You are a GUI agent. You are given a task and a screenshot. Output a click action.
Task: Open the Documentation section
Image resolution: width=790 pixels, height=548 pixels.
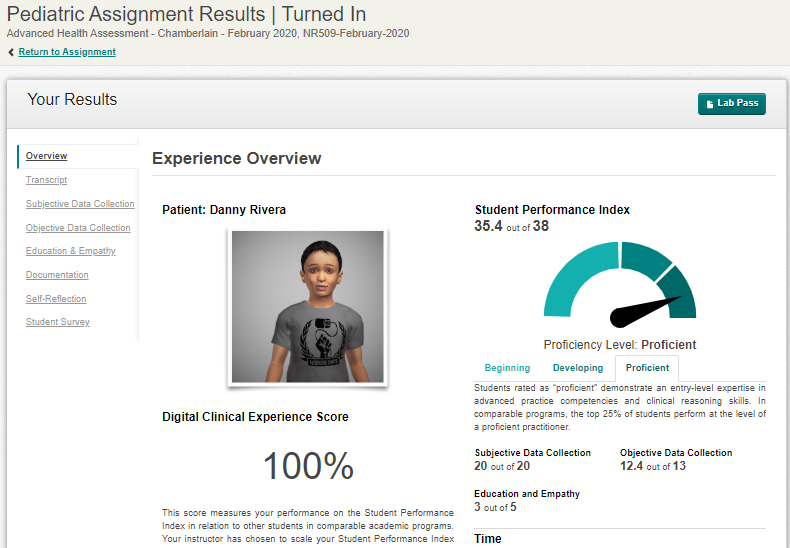click(x=57, y=275)
